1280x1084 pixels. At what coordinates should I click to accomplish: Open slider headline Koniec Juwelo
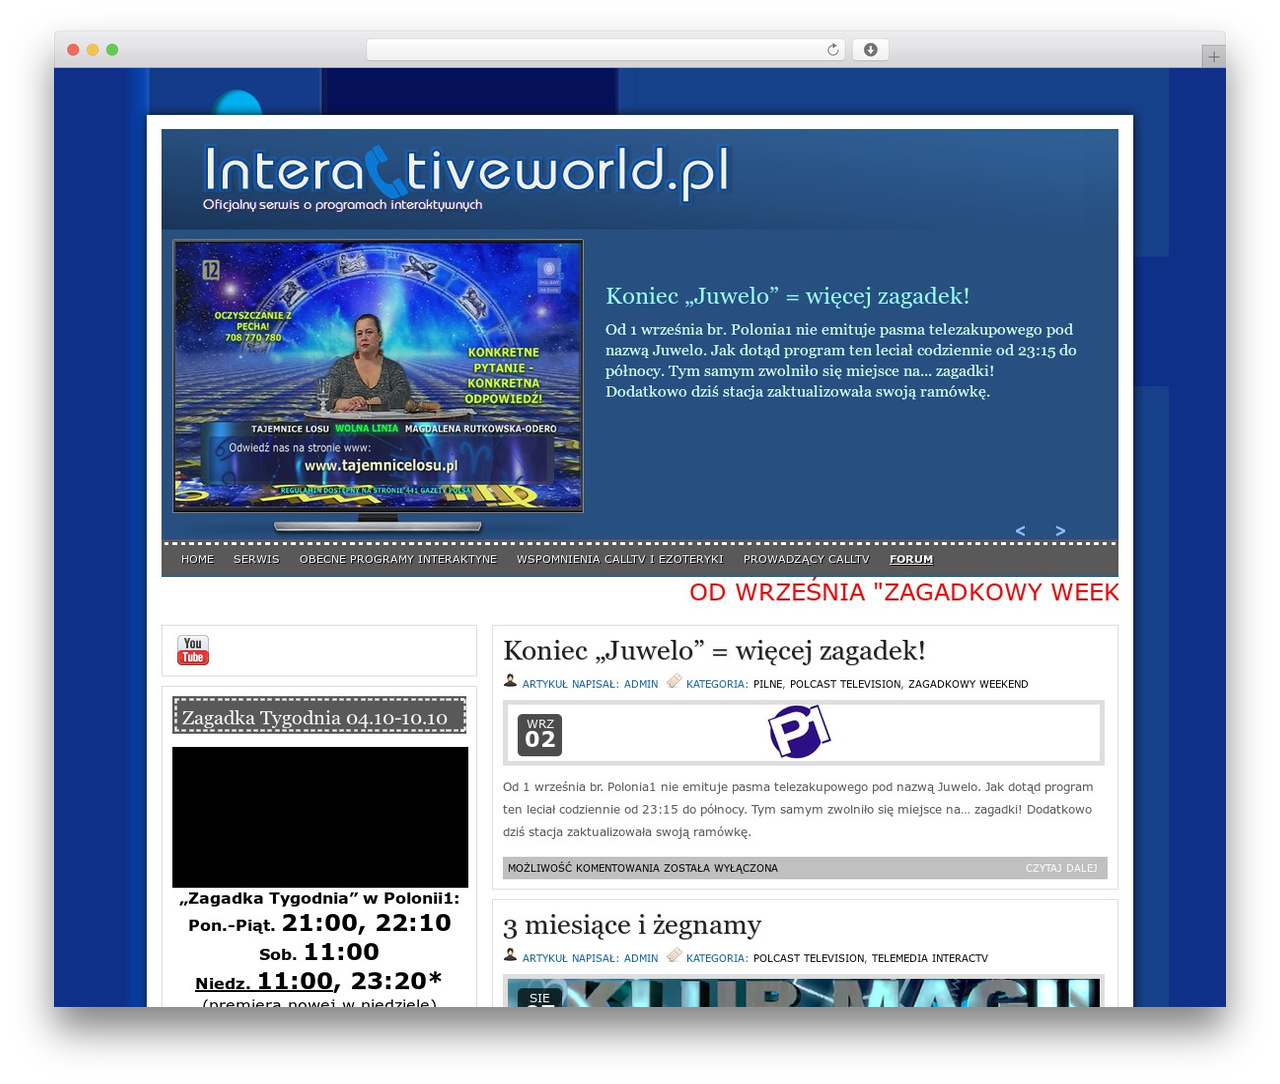coord(787,296)
